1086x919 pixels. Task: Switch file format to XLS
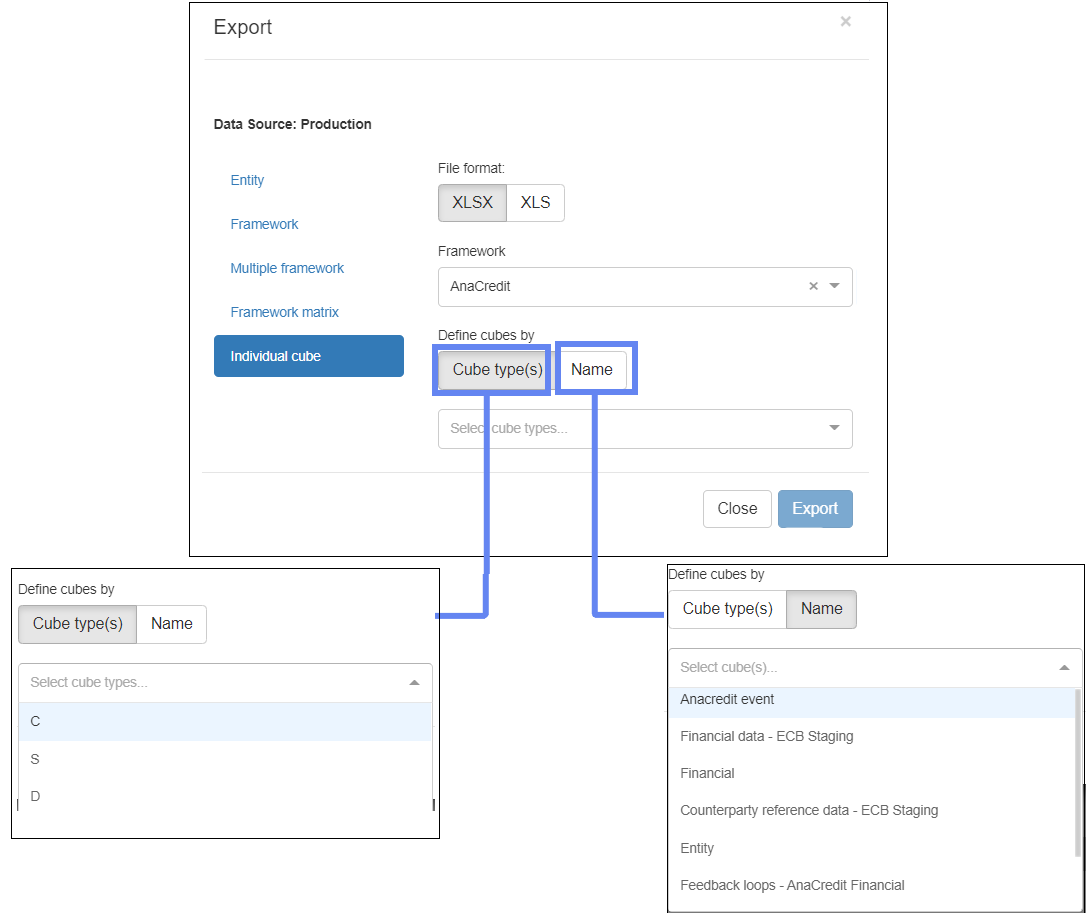coord(535,202)
